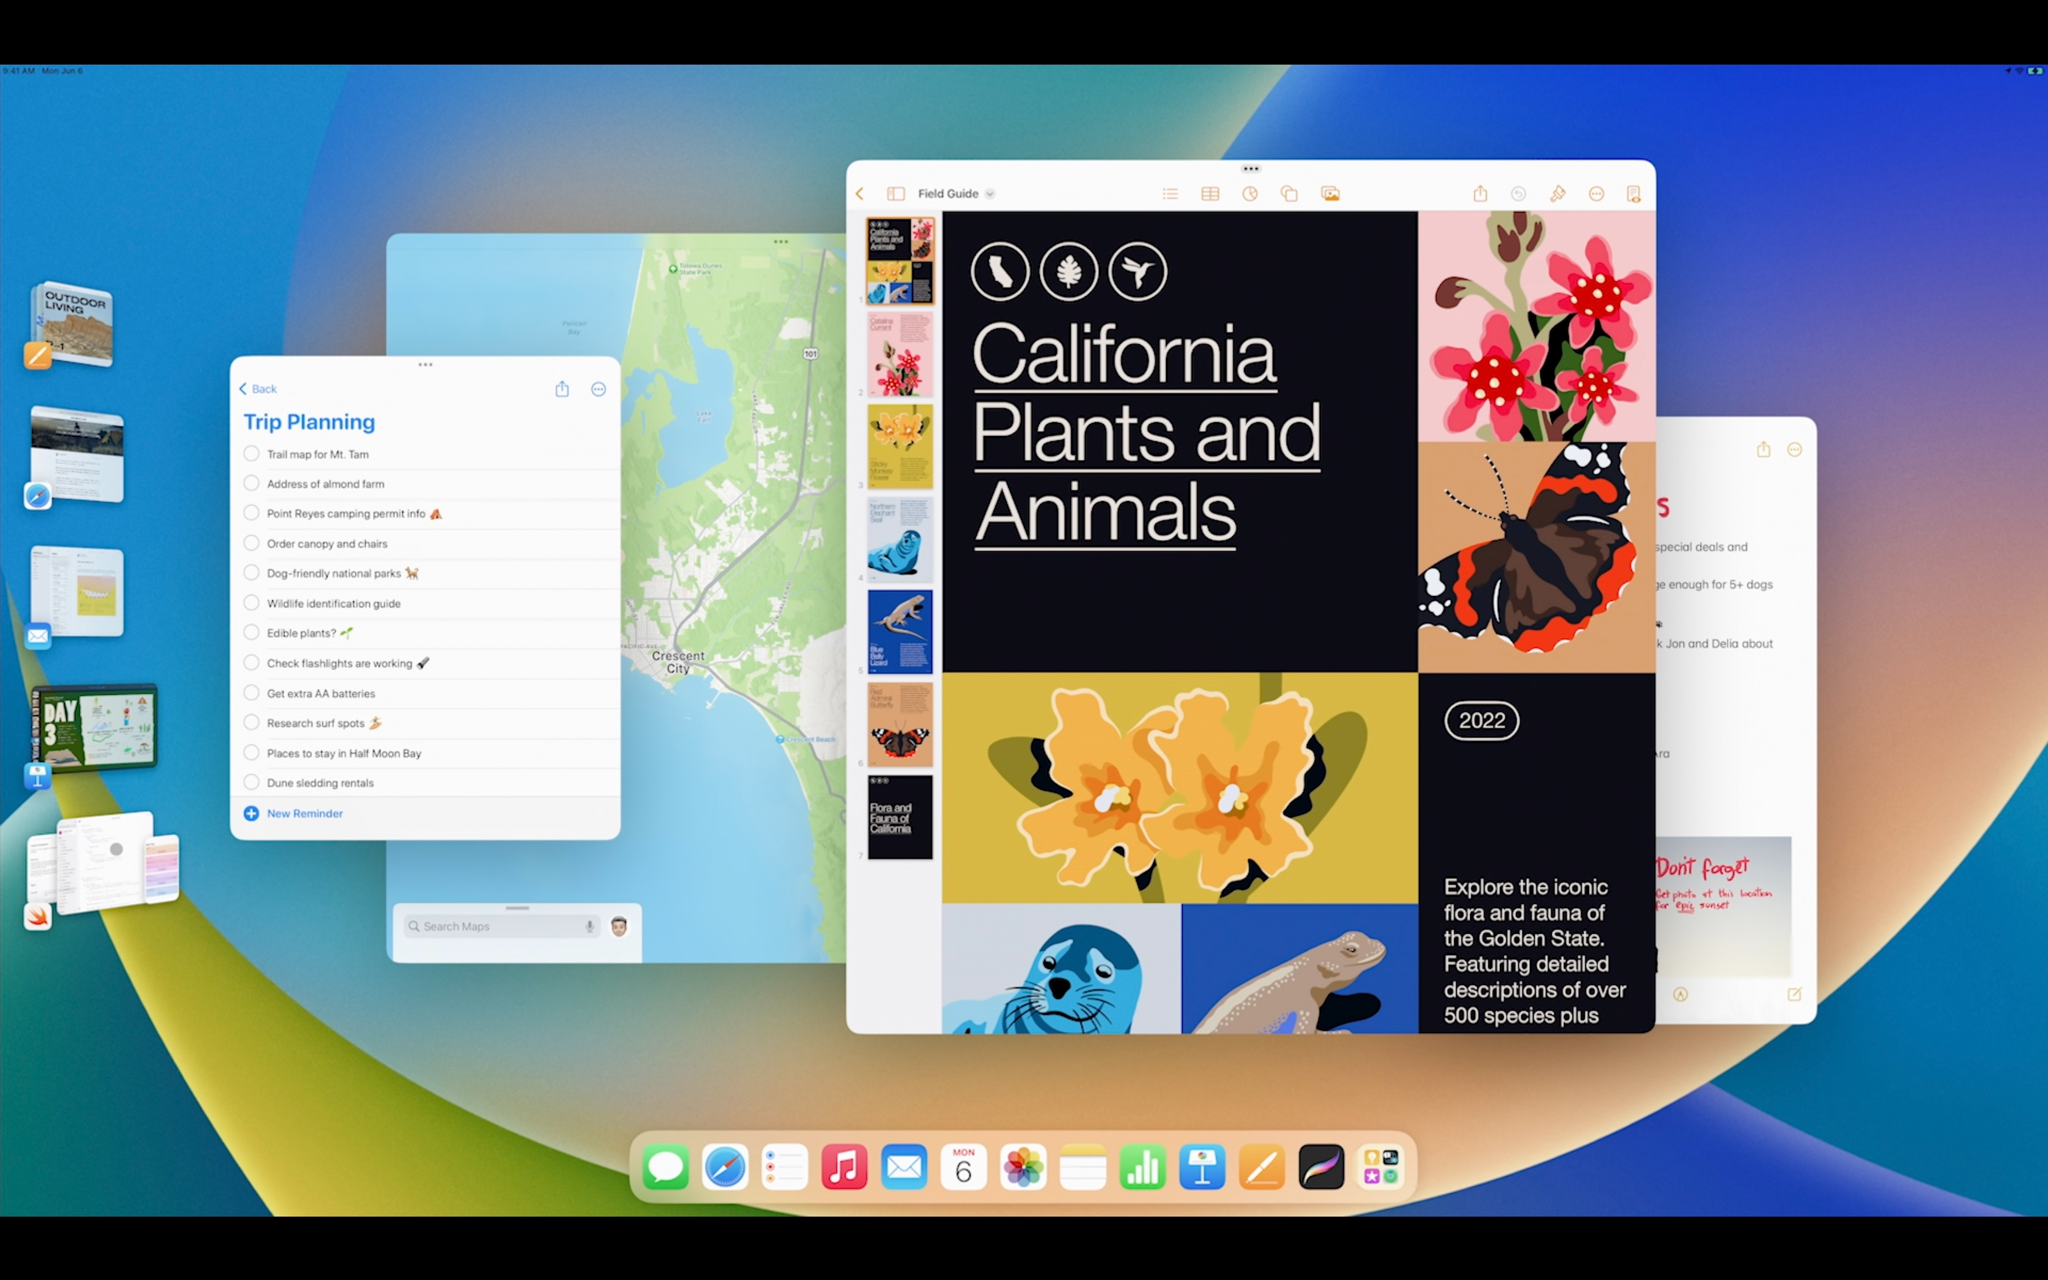Open the Reminders window multitasking dots

[x=425, y=365]
